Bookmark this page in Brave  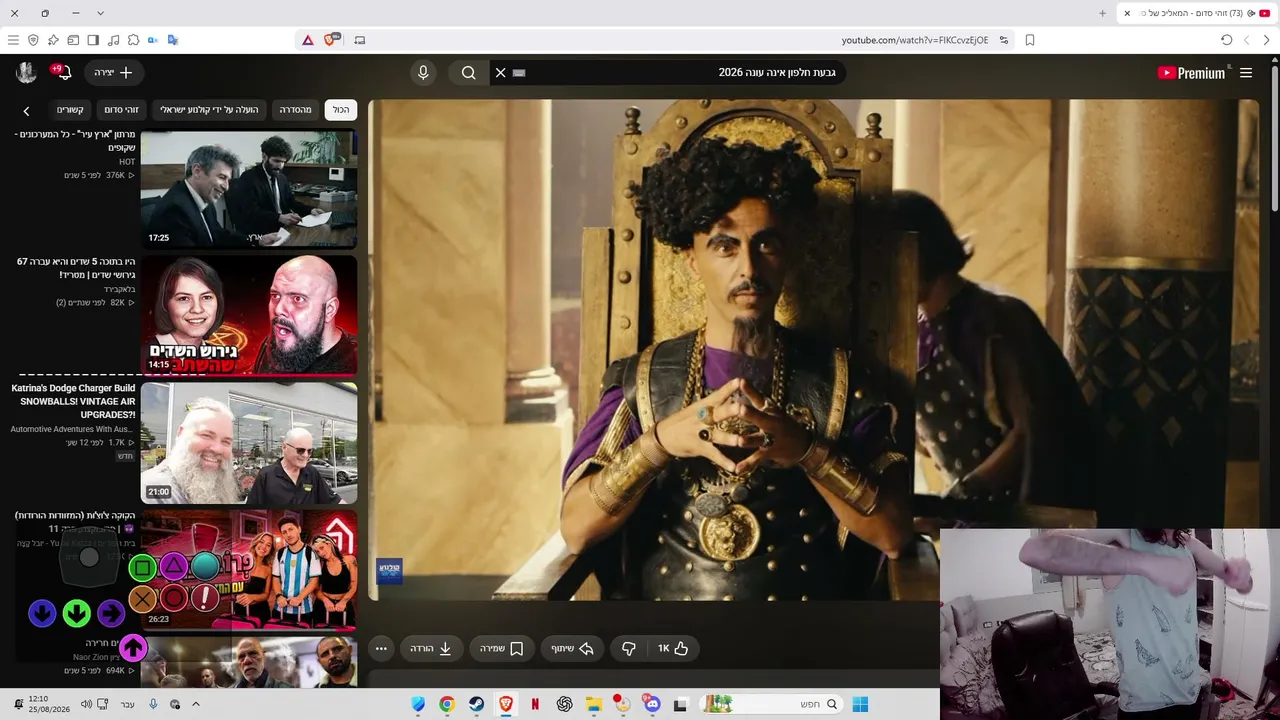click(x=1030, y=40)
